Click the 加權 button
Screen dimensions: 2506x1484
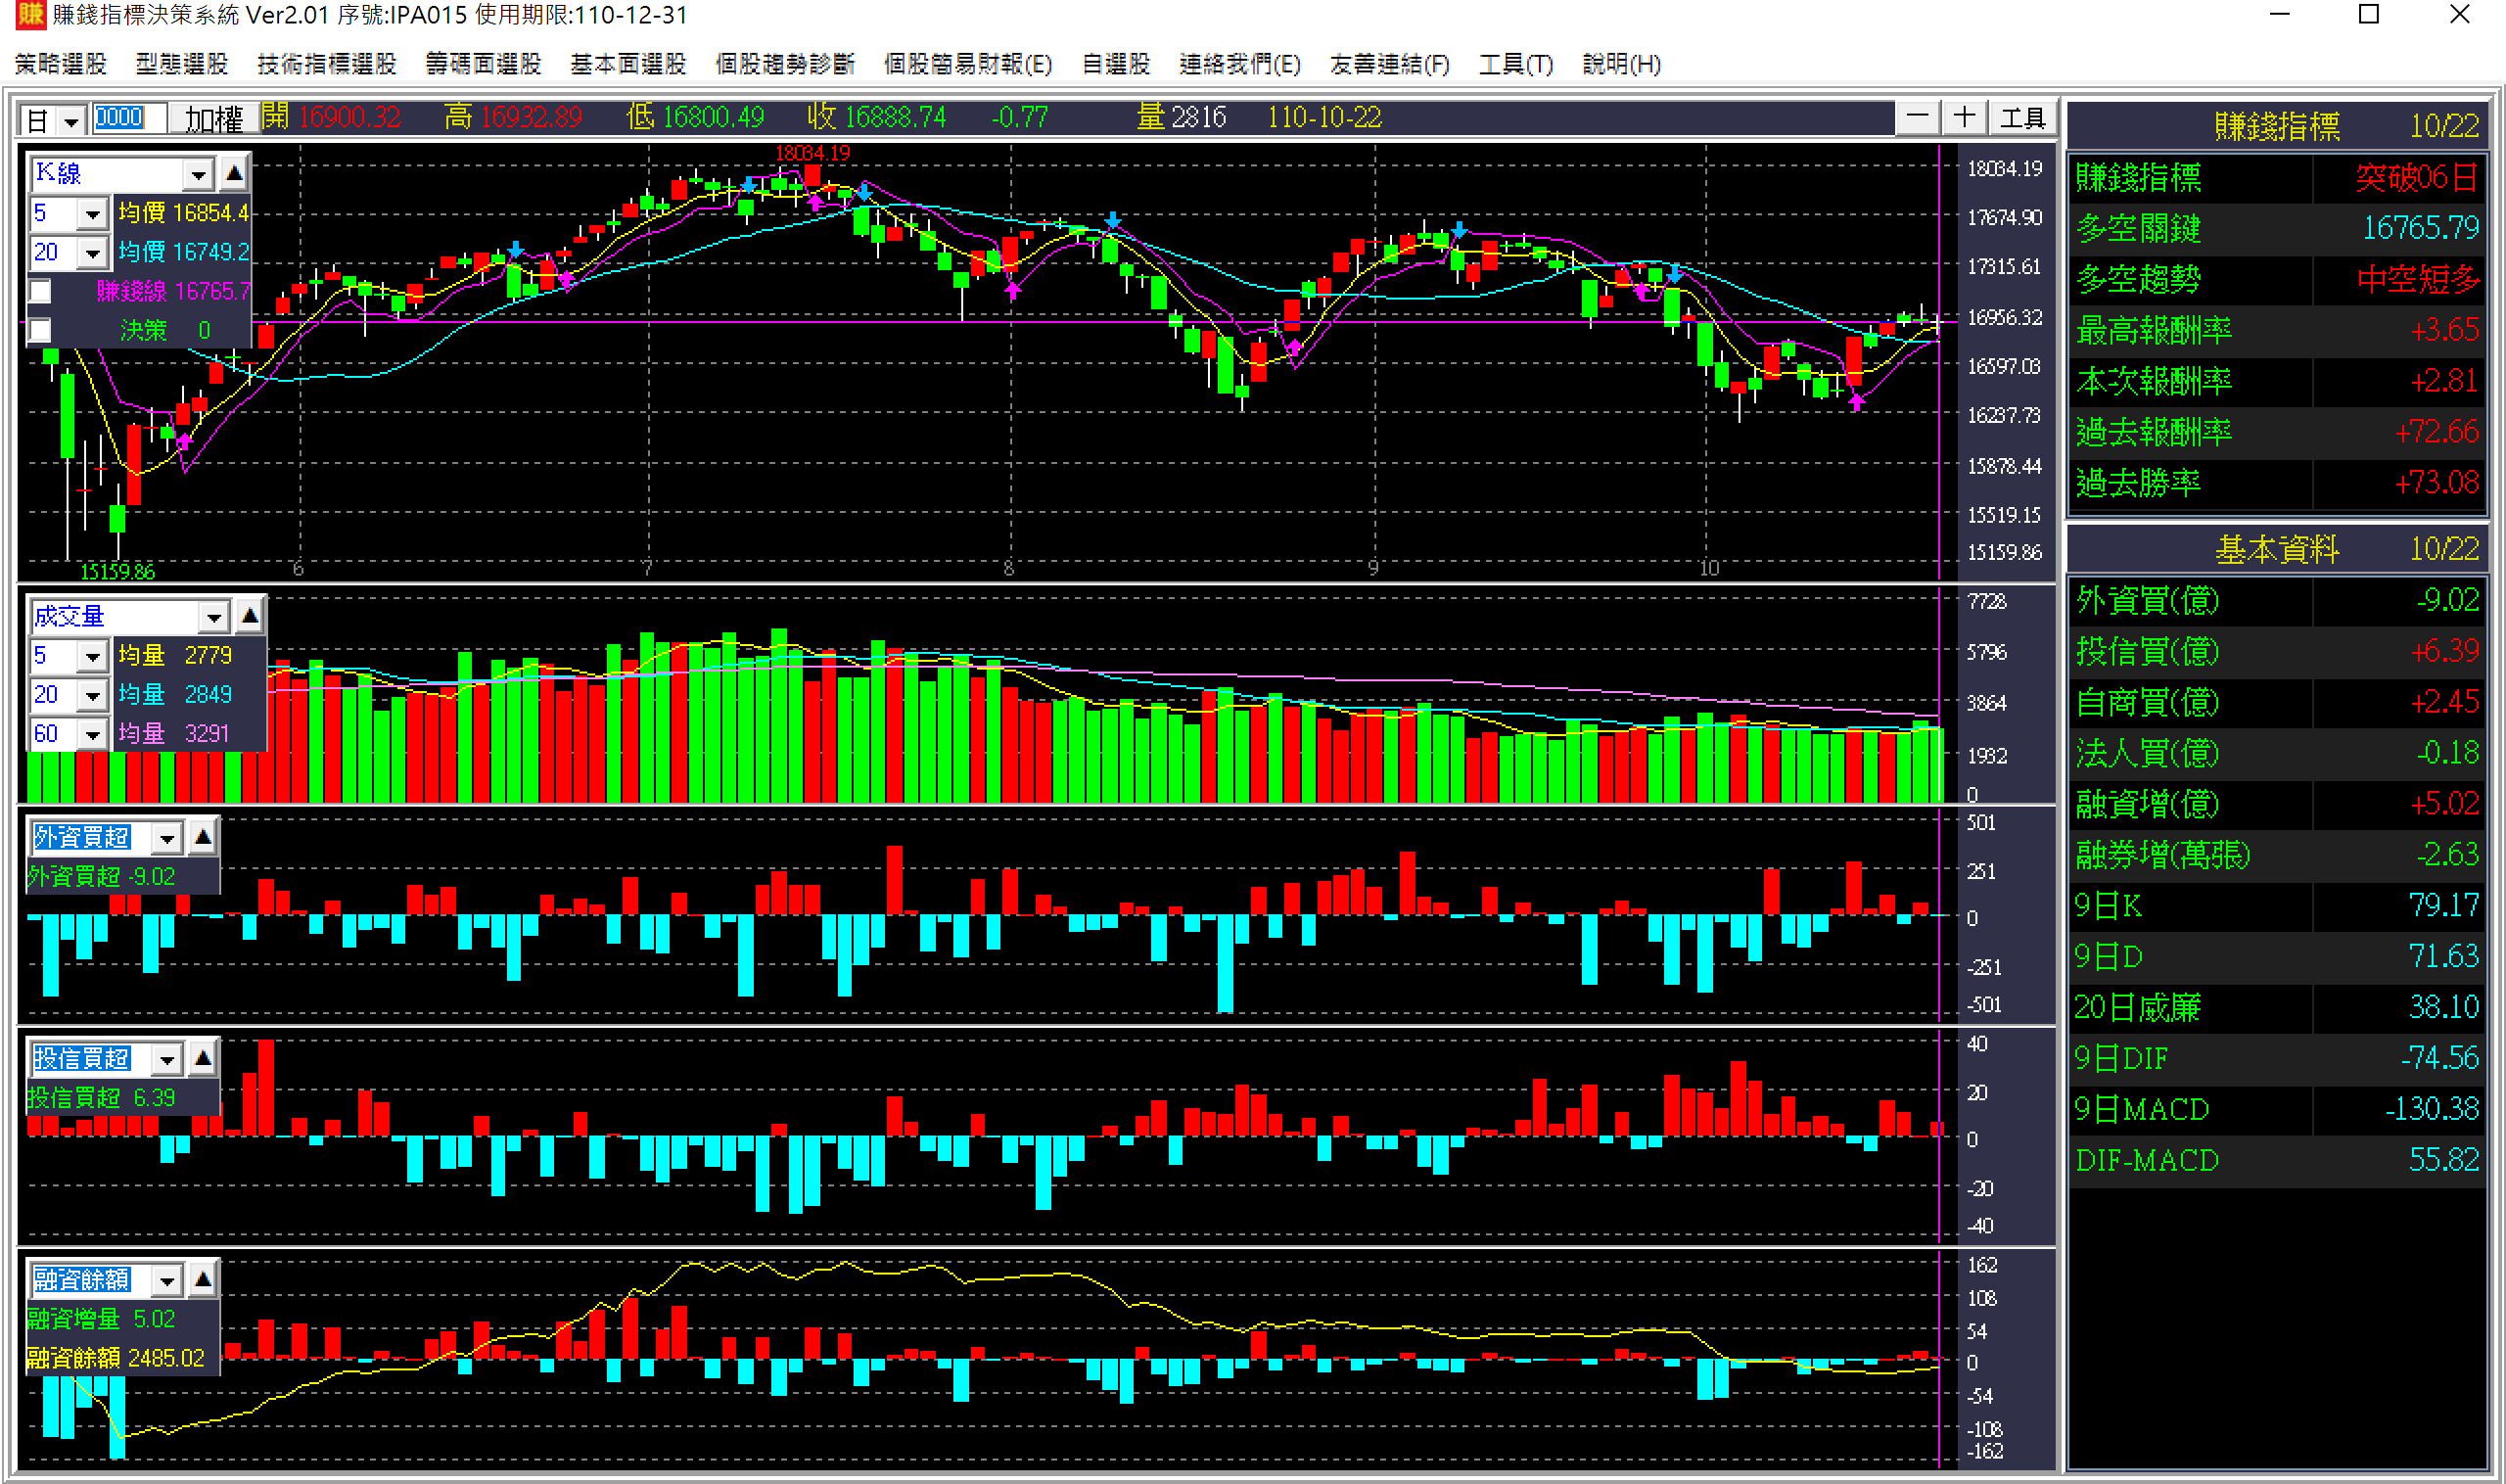[213, 119]
